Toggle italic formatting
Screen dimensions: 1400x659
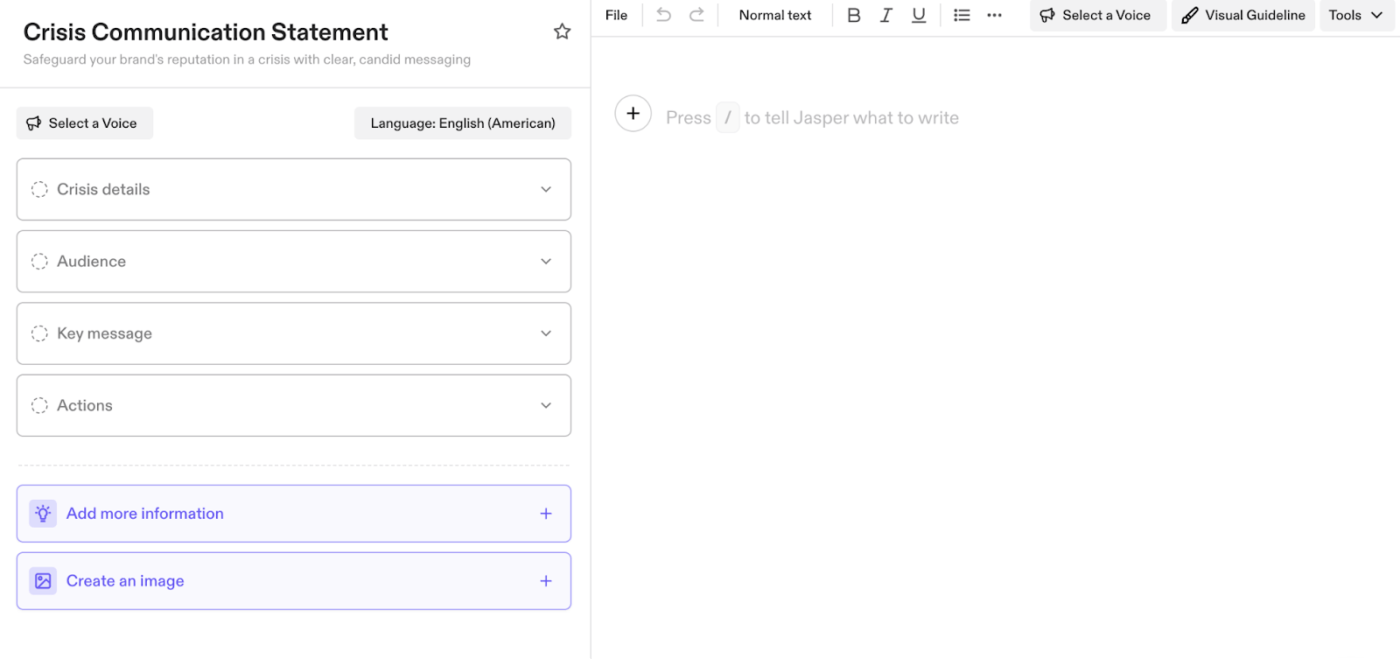[886, 15]
